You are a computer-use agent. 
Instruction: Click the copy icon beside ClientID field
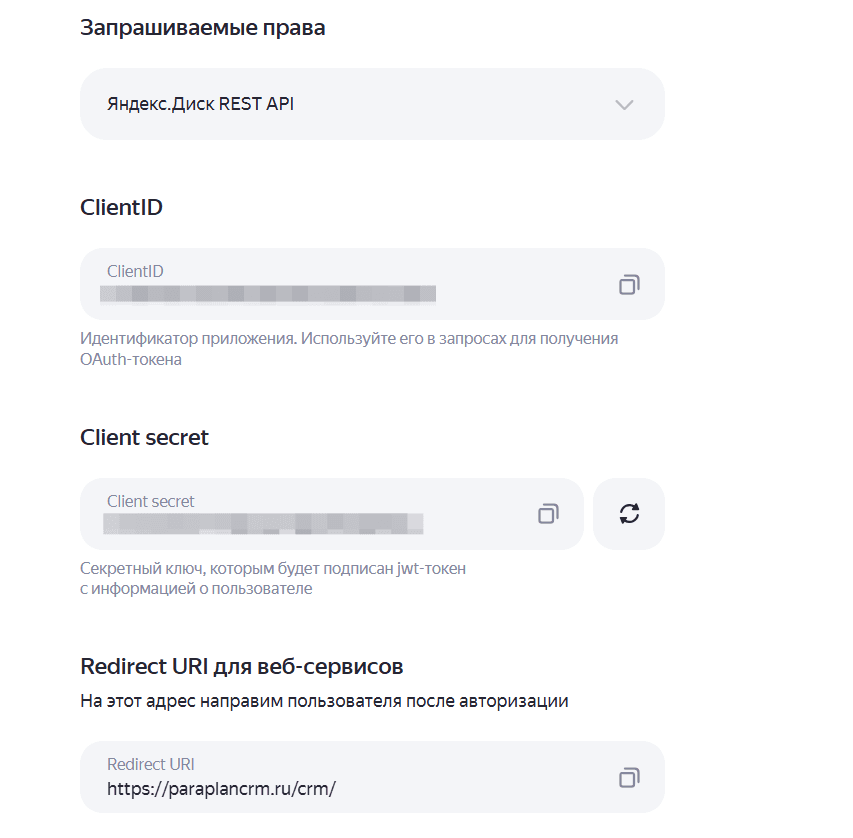[x=629, y=284]
